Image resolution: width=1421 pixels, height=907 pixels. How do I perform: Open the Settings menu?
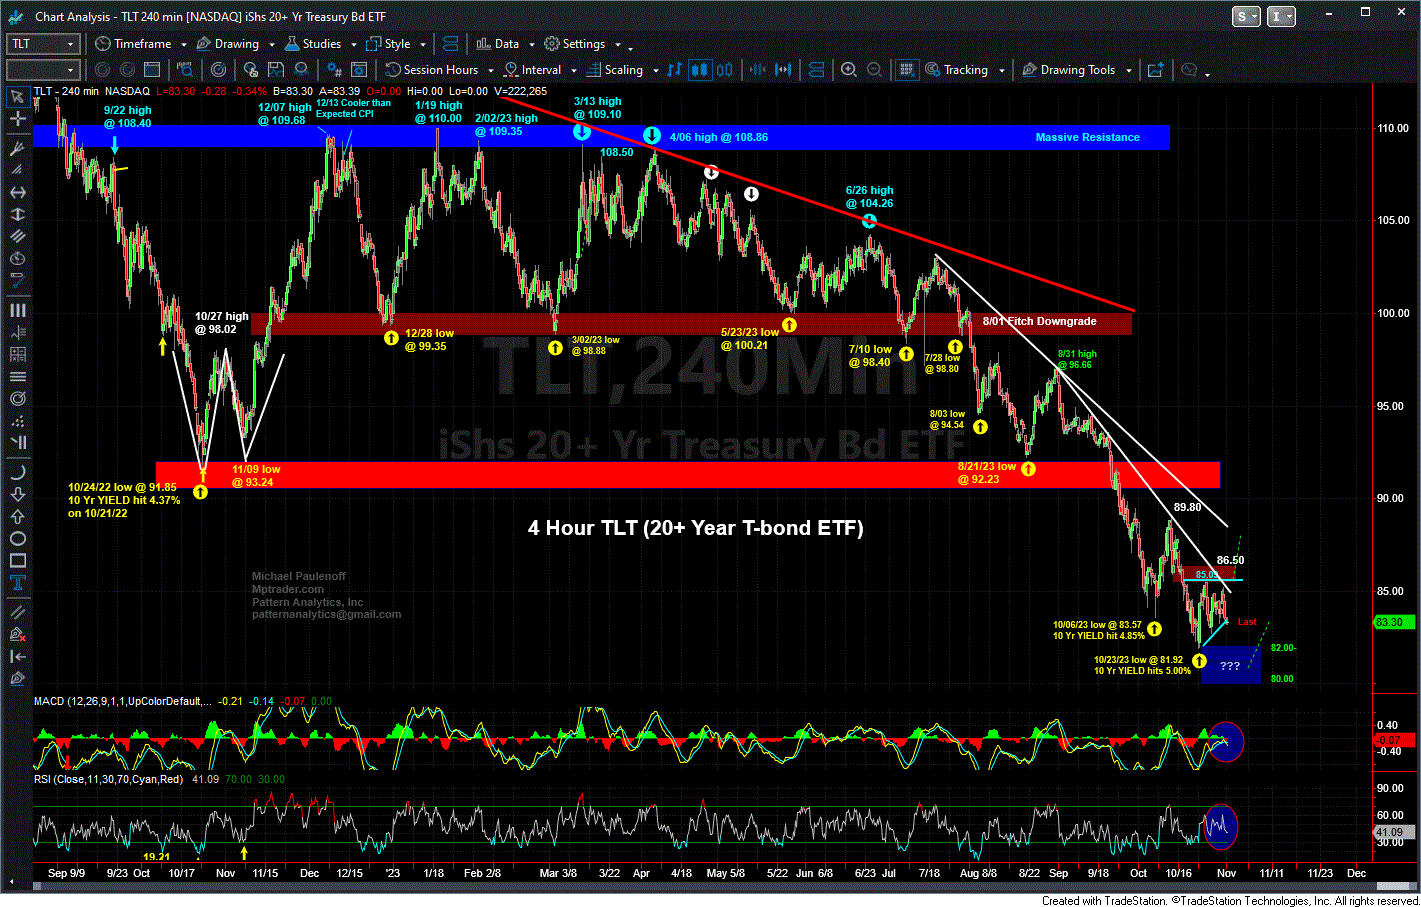575,44
